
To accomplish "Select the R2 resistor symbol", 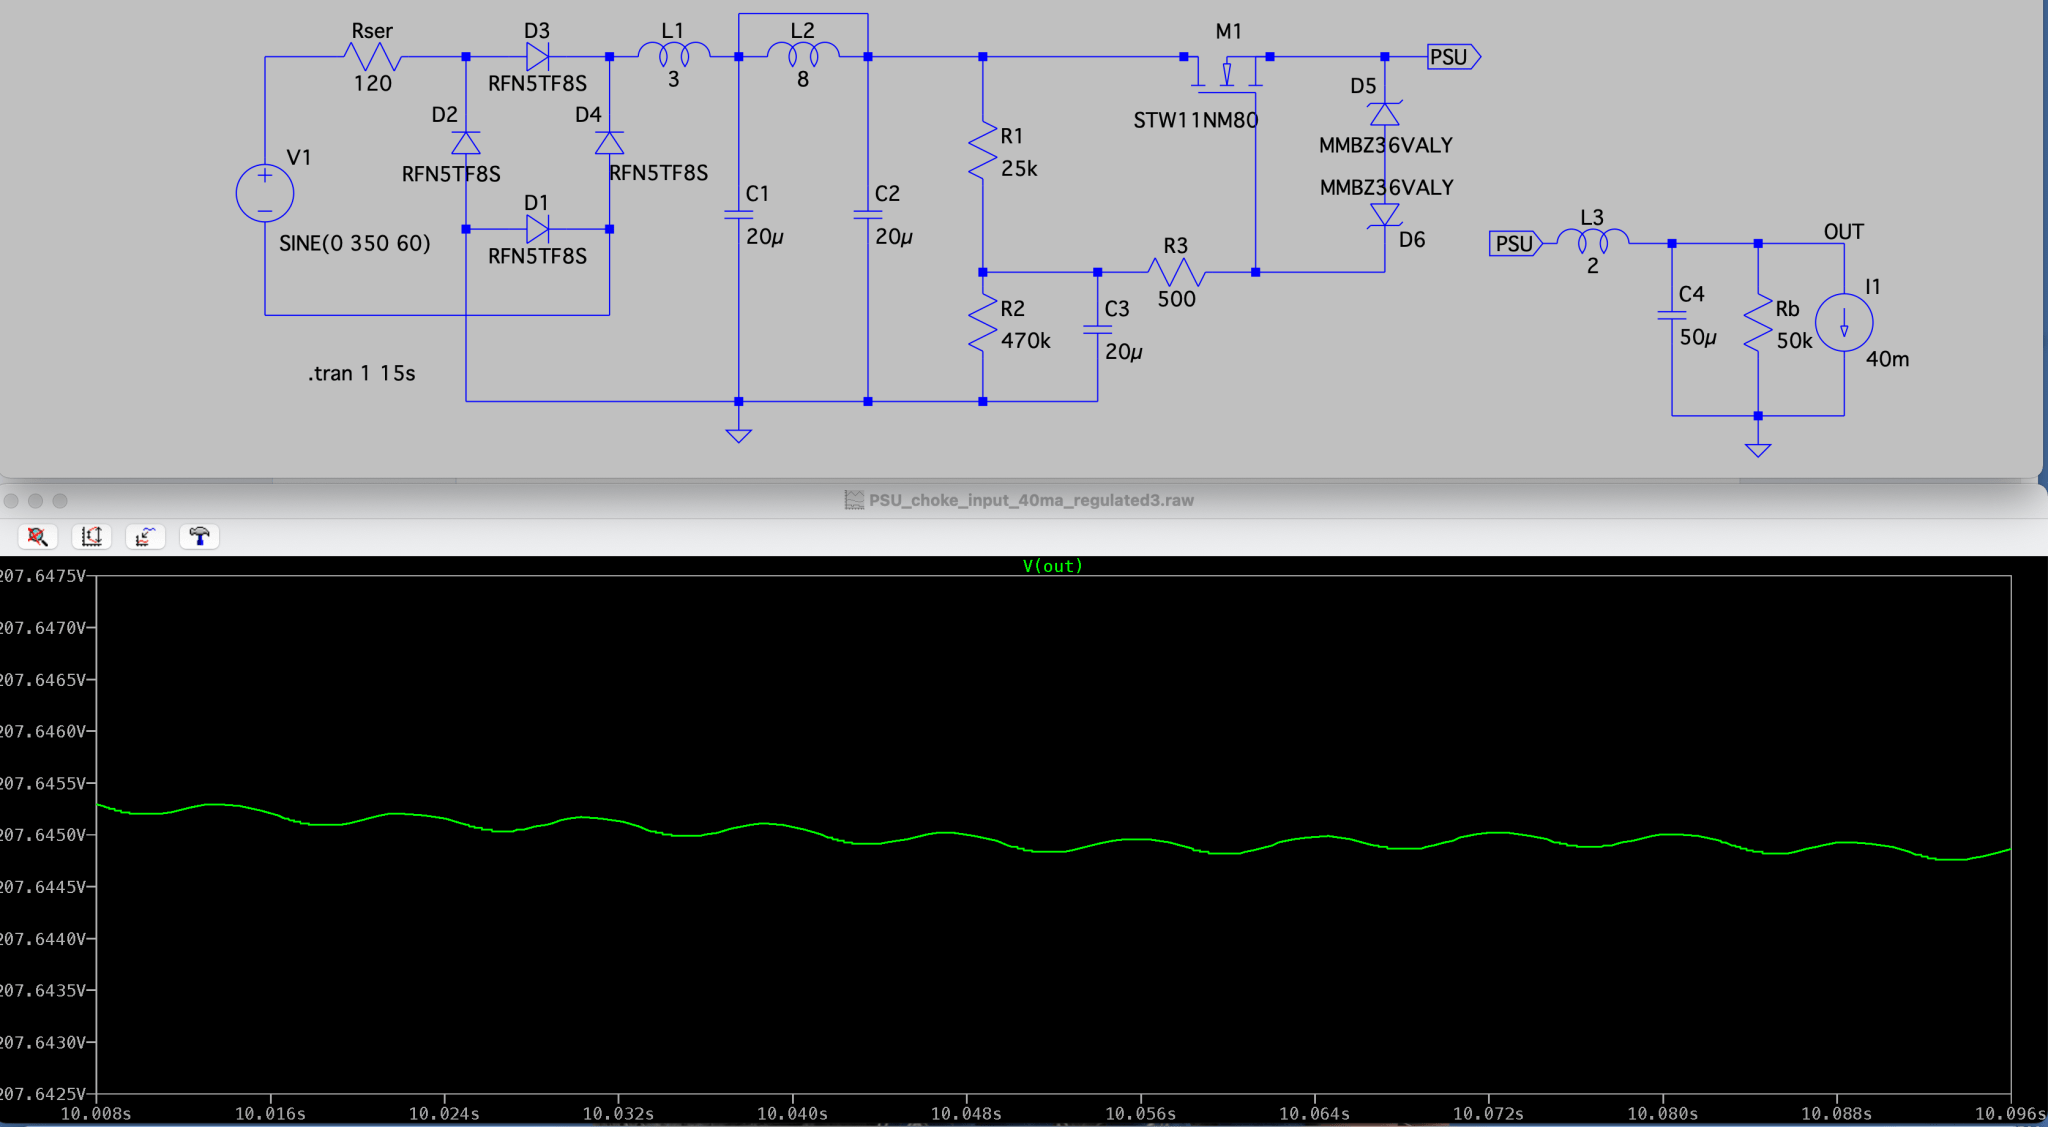I will tap(983, 323).
